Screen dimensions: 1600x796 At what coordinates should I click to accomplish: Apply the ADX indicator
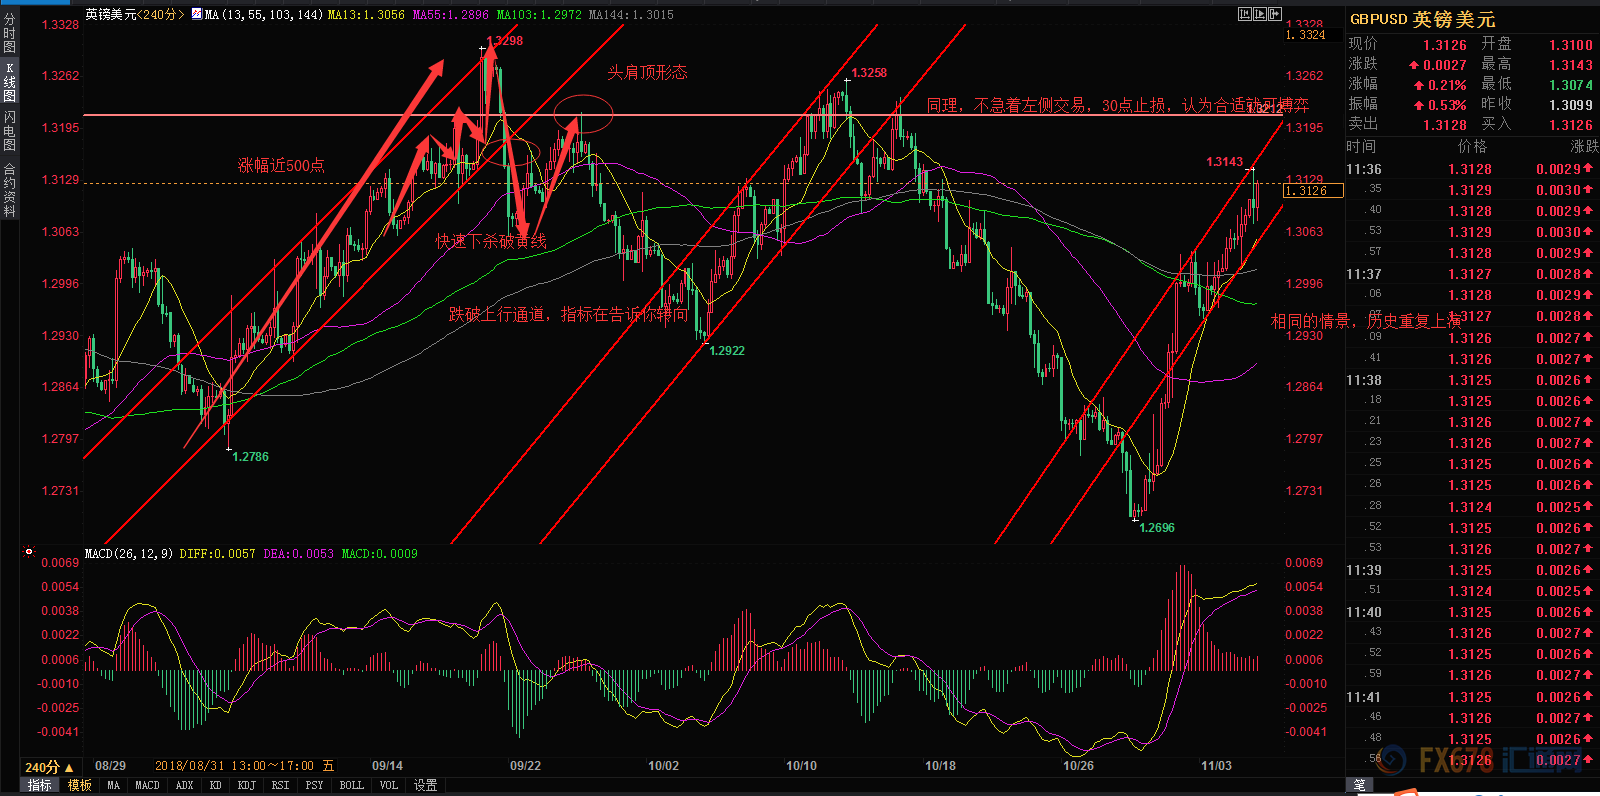184,785
